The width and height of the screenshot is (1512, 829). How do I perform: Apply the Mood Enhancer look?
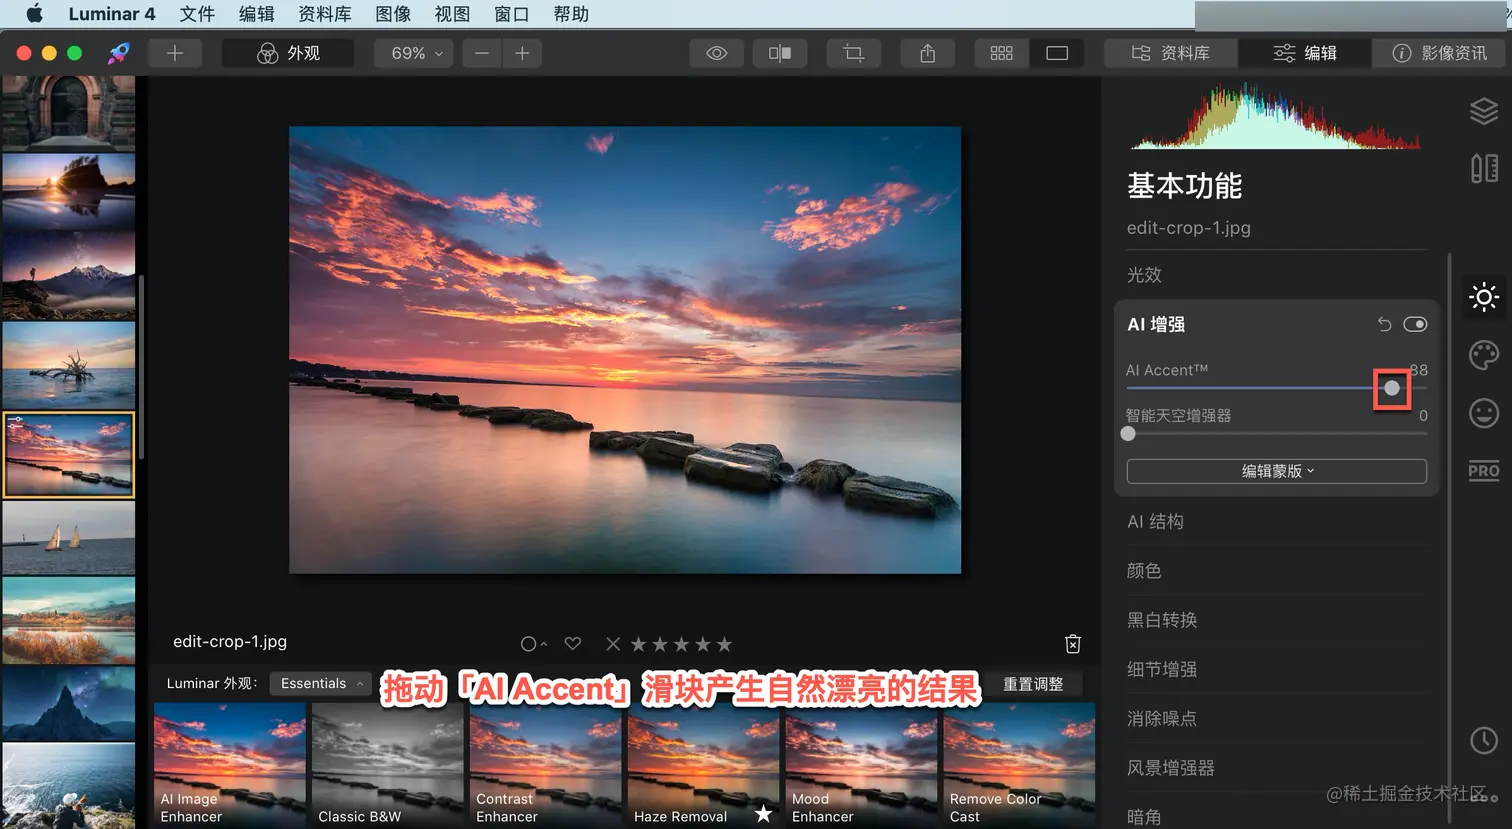[x=861, y=765]
